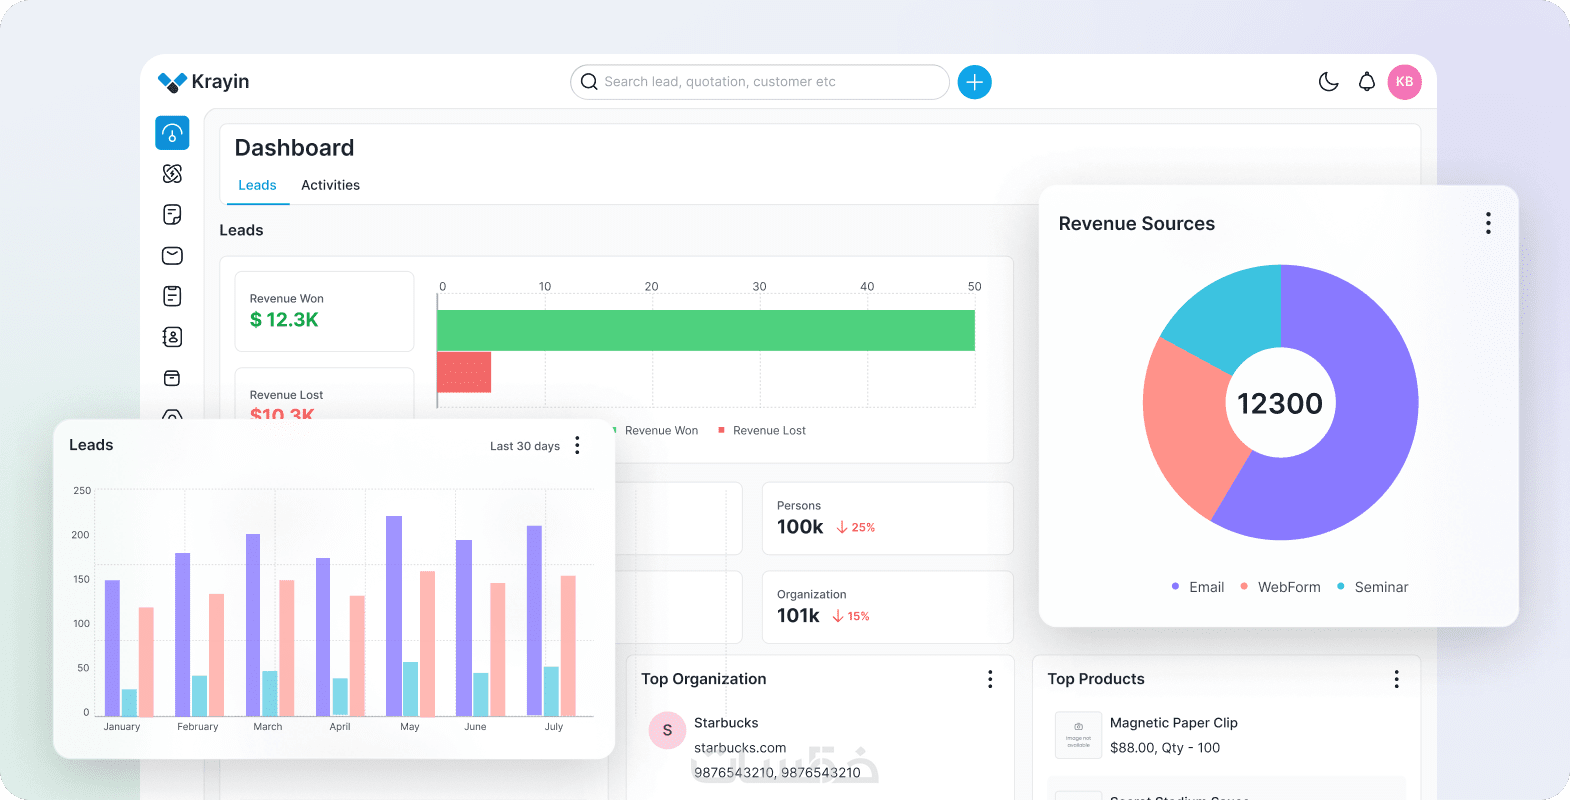Open the Contacts sidebar icon
The height and width of the screenshot is (800, 1570).
172,337
